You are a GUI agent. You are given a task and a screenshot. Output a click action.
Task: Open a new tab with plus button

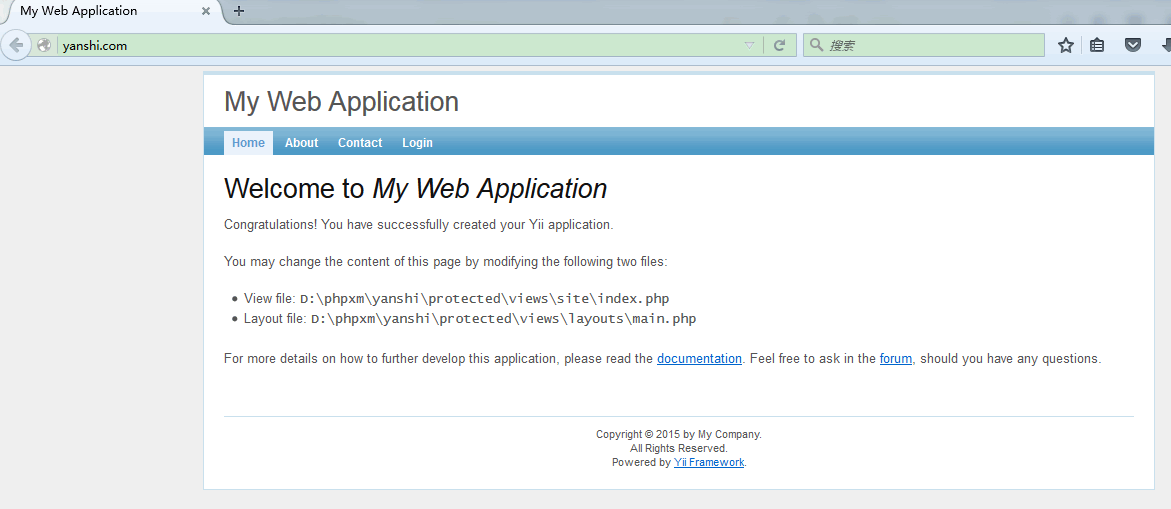click(239, 11)
